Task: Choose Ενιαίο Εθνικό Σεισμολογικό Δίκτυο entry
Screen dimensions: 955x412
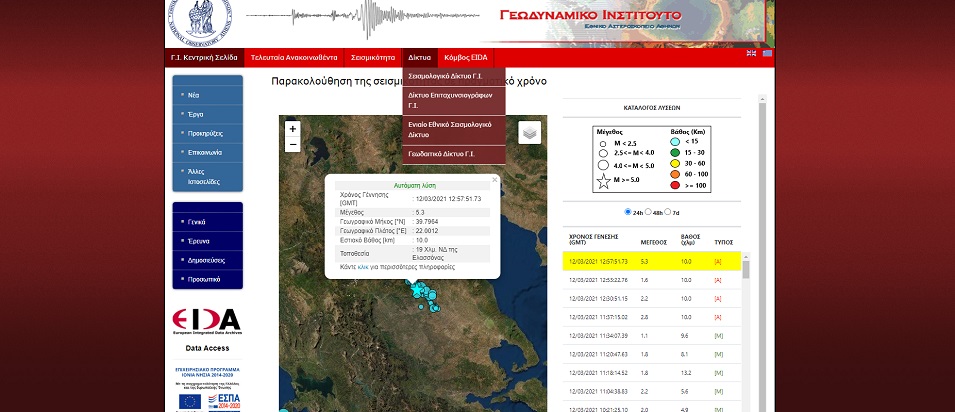Action: [454, 130]
